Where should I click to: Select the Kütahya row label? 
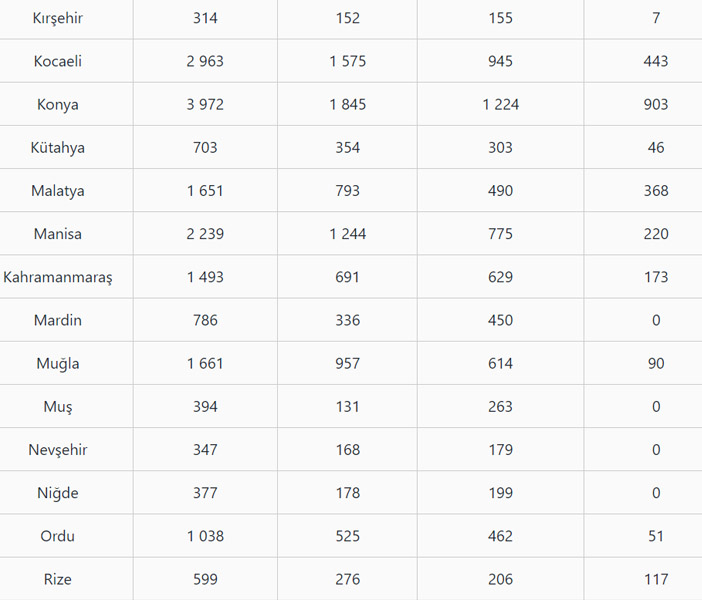(x=58, y=147)
